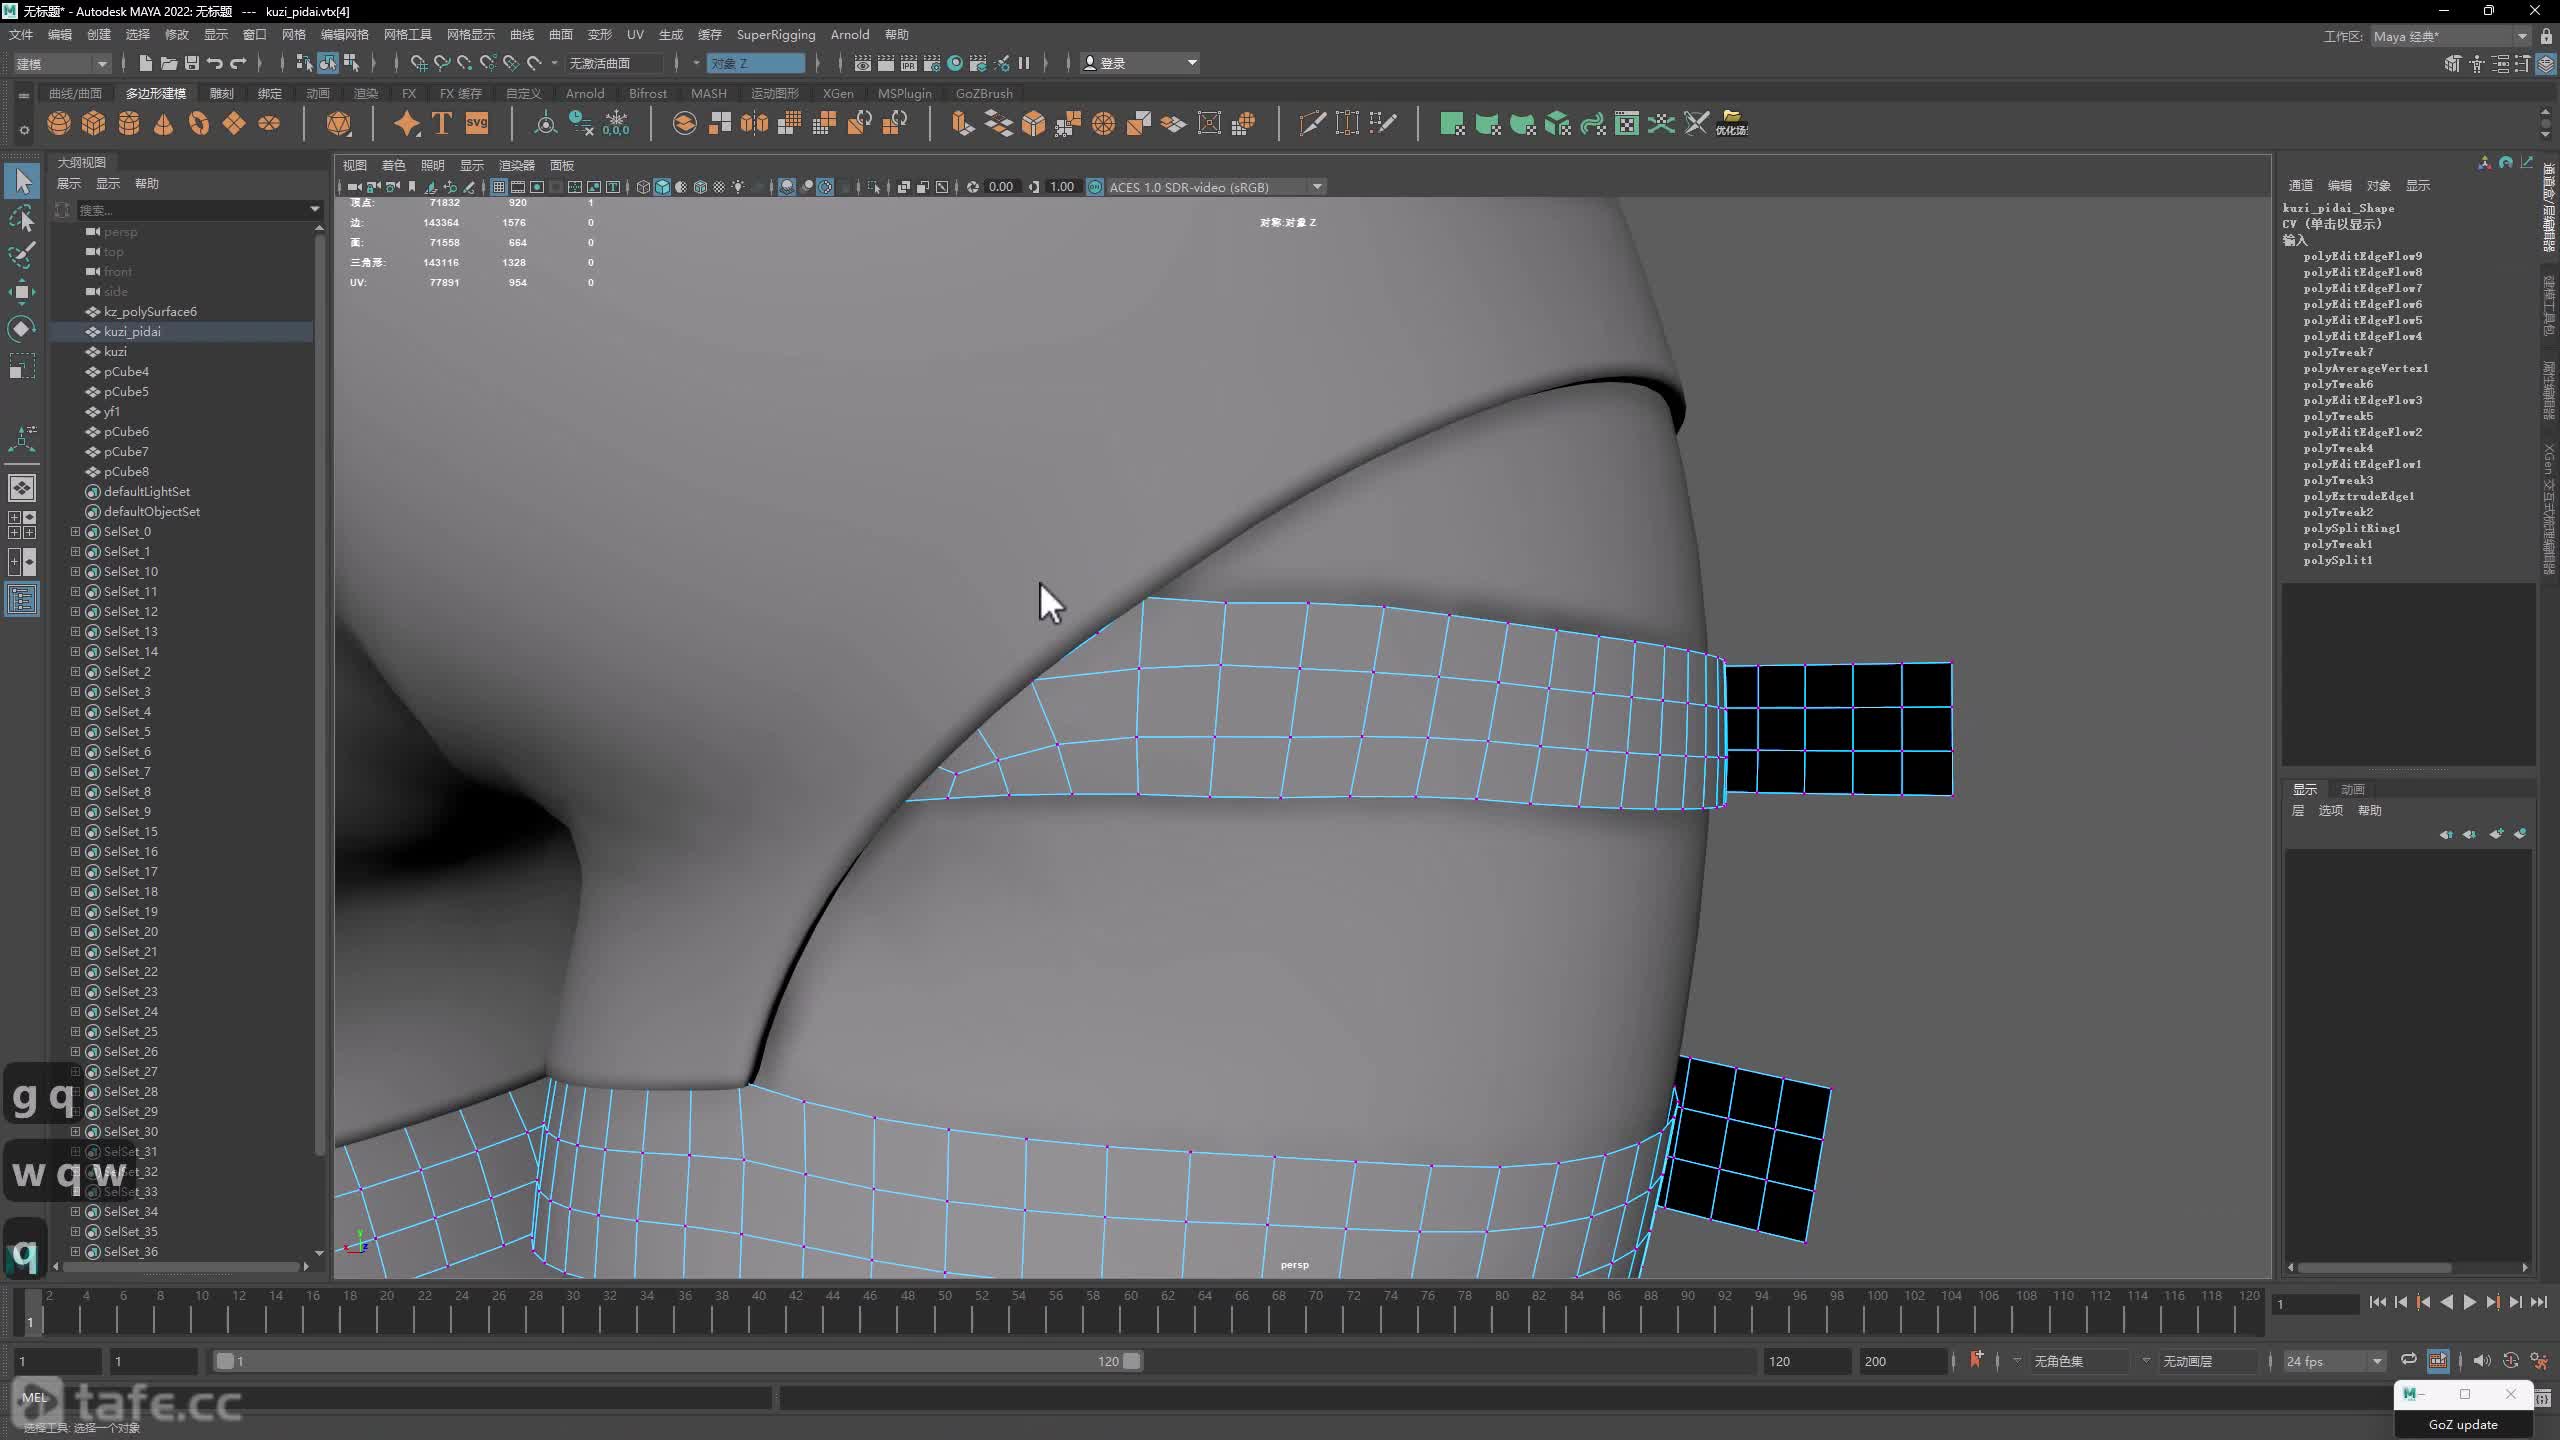
Task: Select the arrow Select tool in toolbox
Action: click(22, 181)
